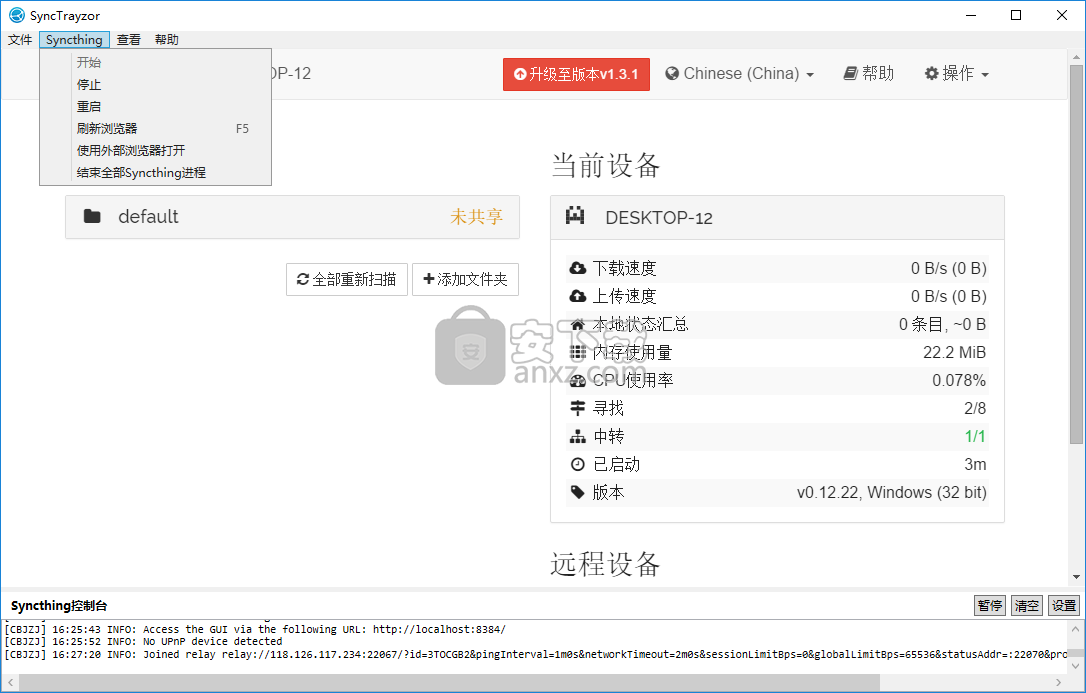Click the tag icon at 版本
Viewport: 1086px width, 693px height.
578,492
